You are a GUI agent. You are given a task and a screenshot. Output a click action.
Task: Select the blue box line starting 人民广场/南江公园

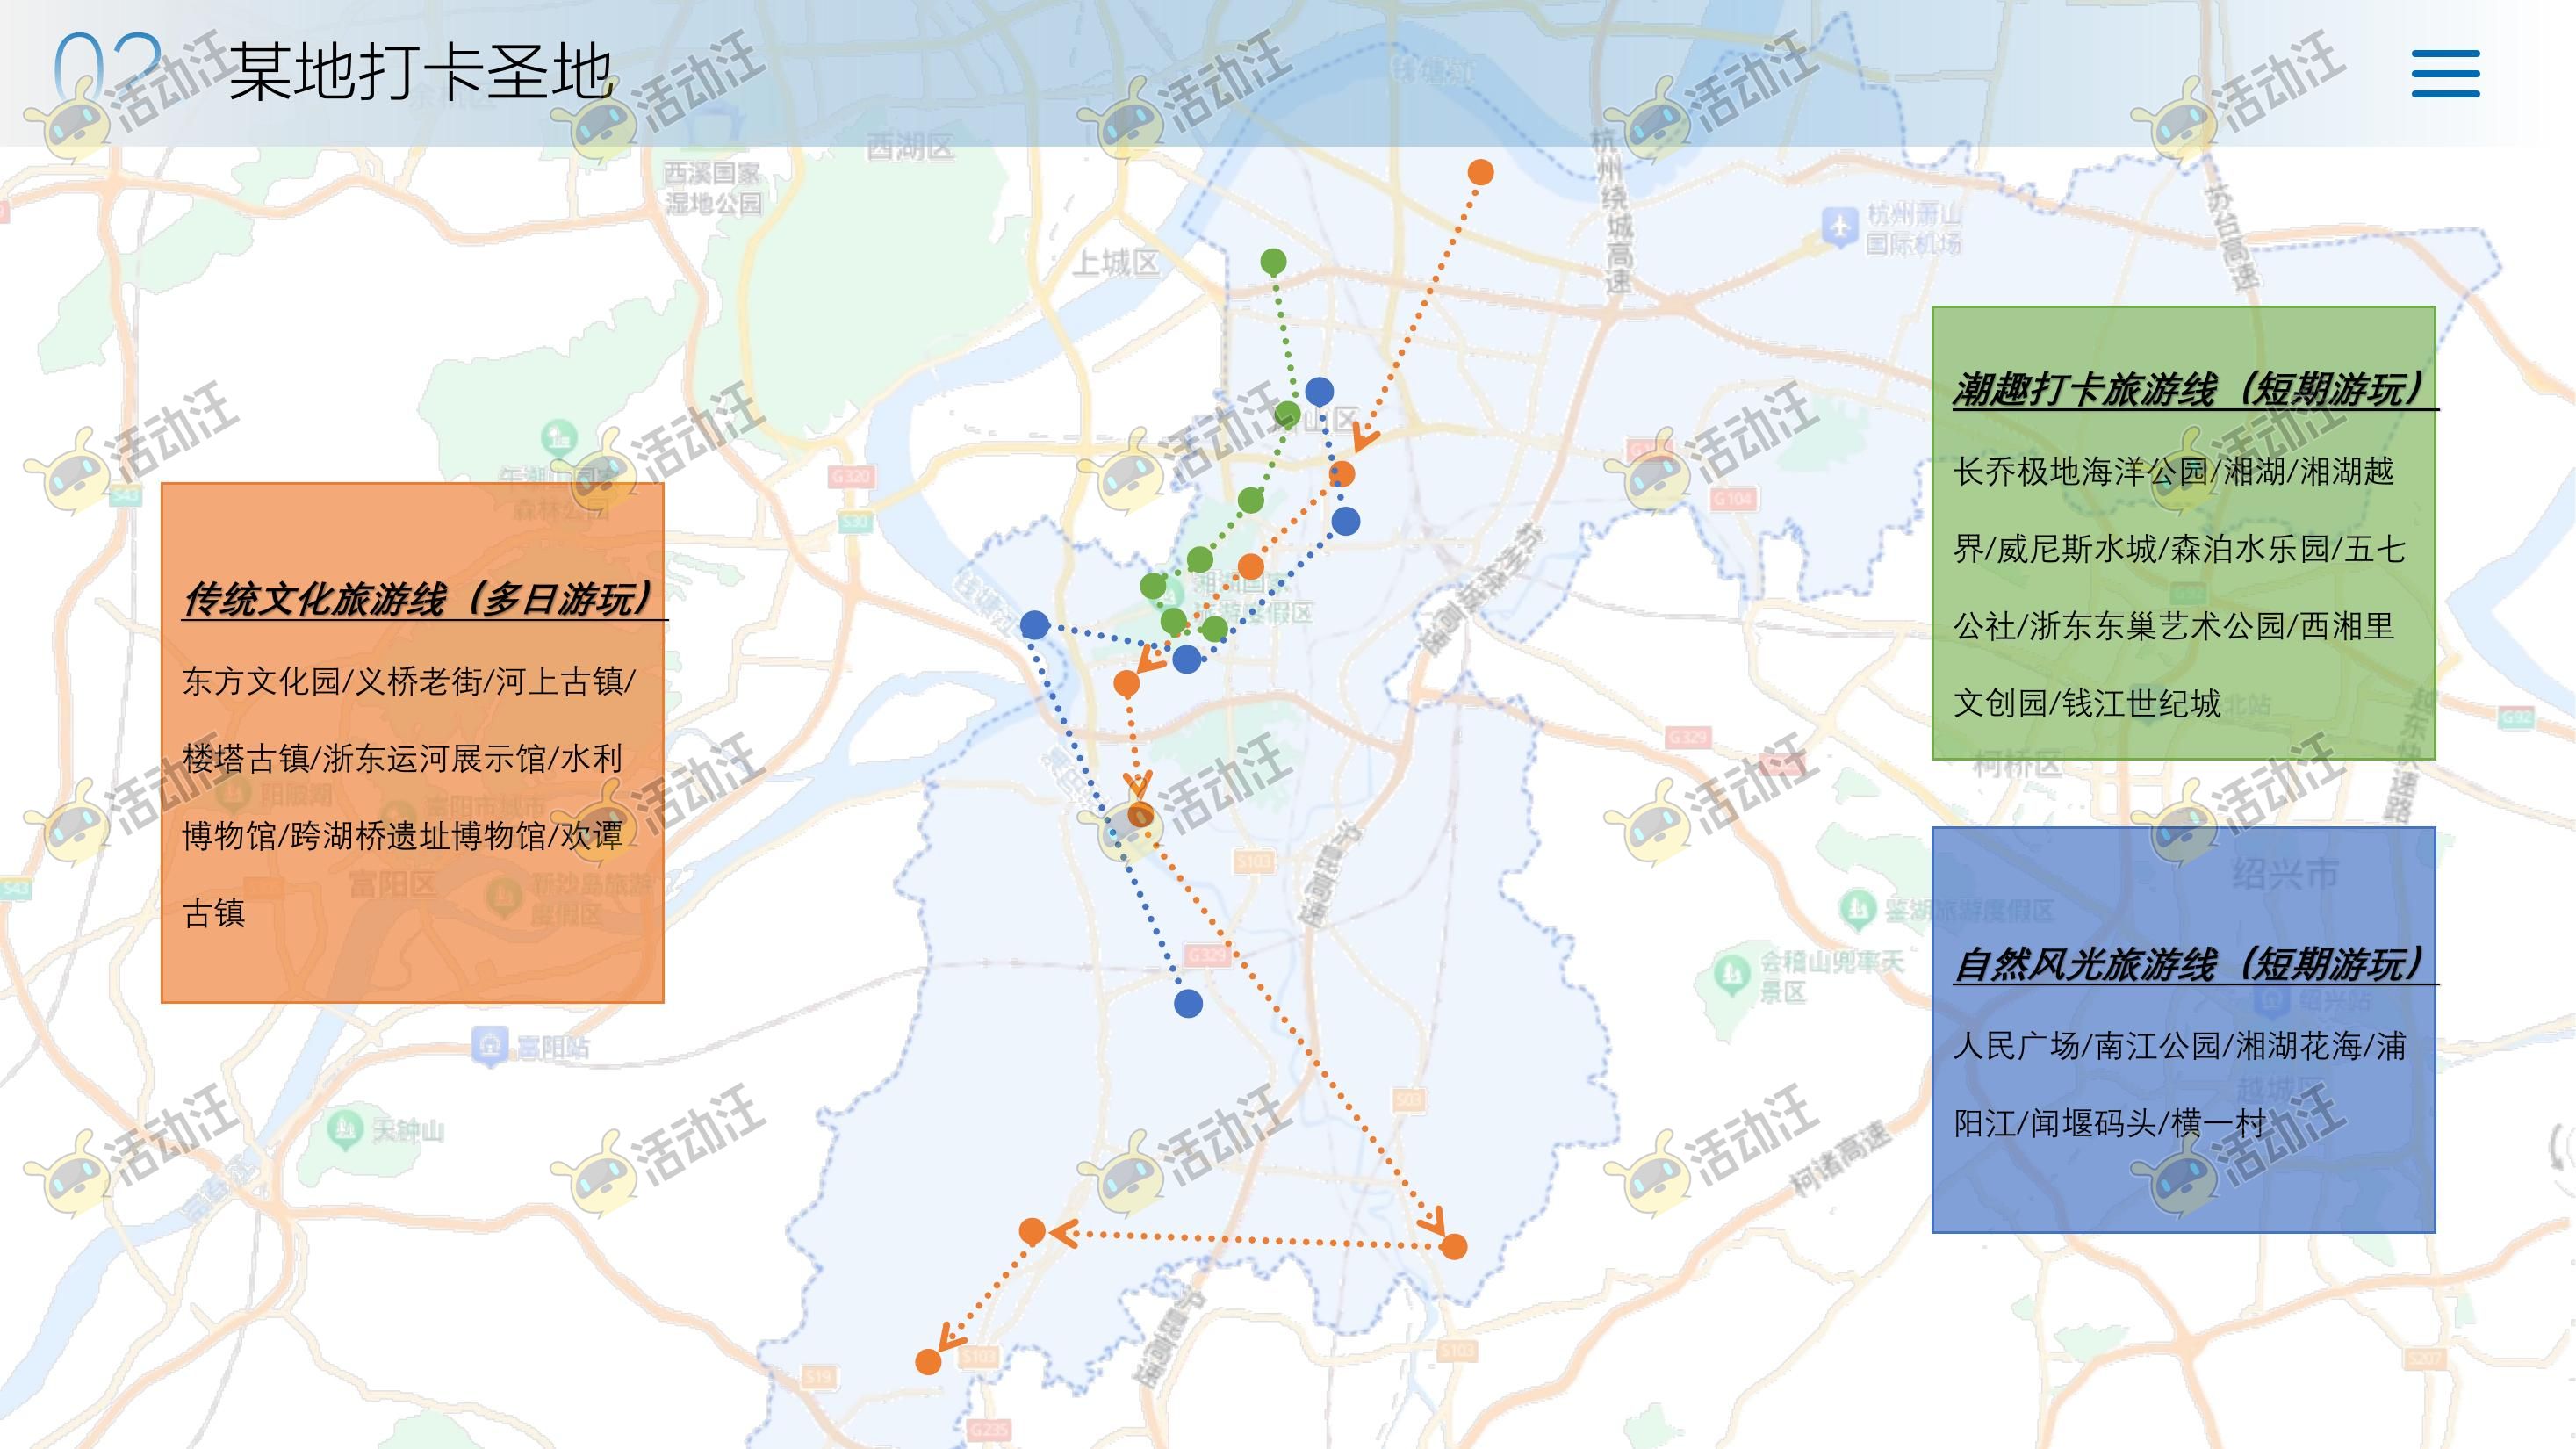pyautogui.click(x=2180, y=1046)
